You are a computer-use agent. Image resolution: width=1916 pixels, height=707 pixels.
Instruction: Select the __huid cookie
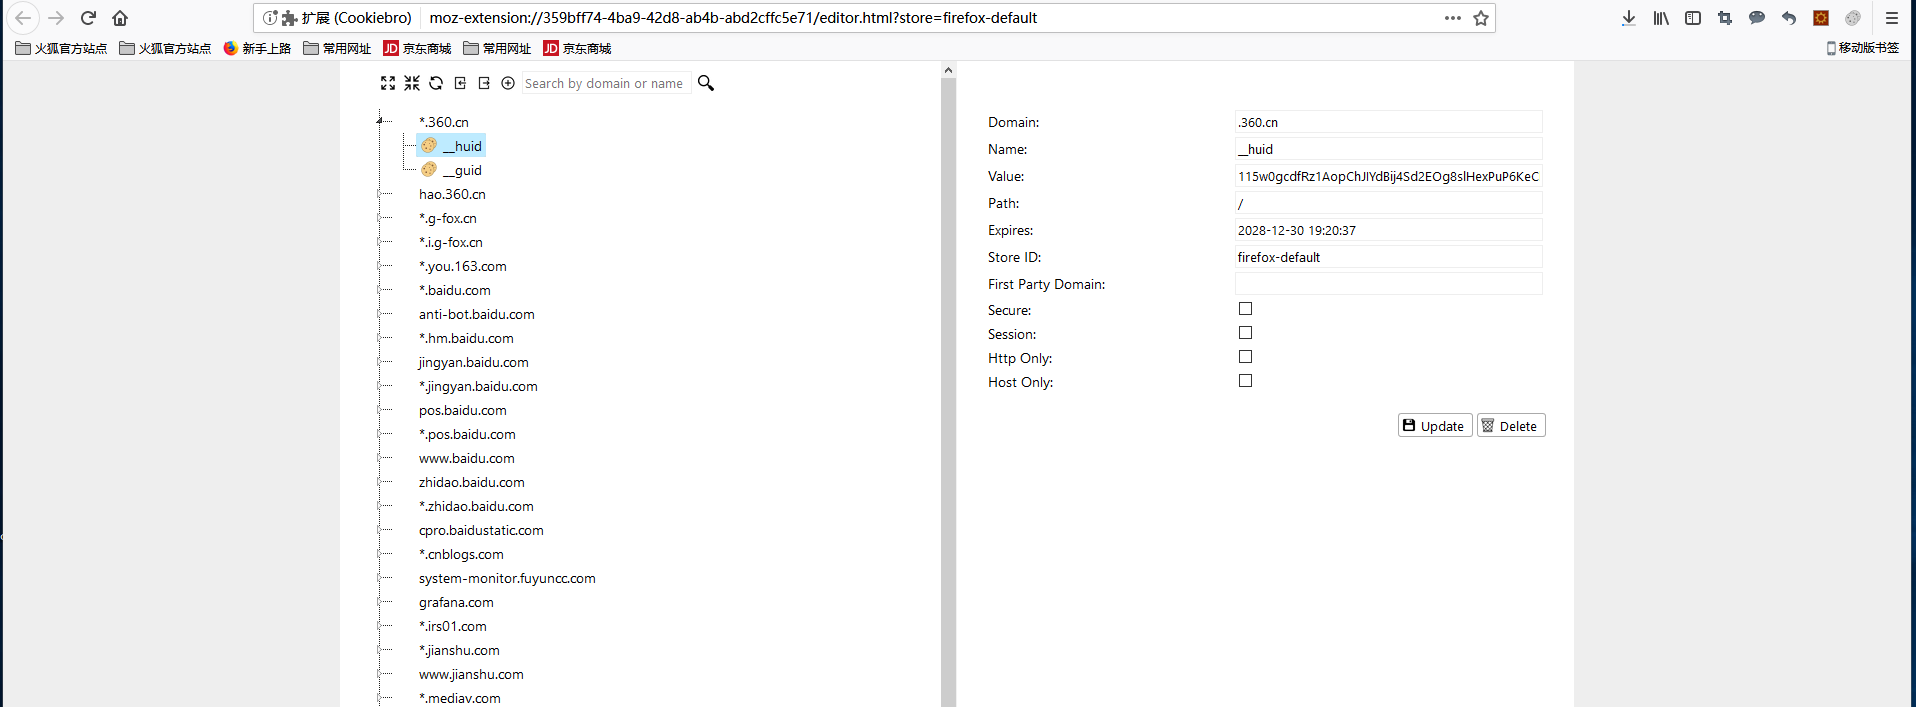451,146
